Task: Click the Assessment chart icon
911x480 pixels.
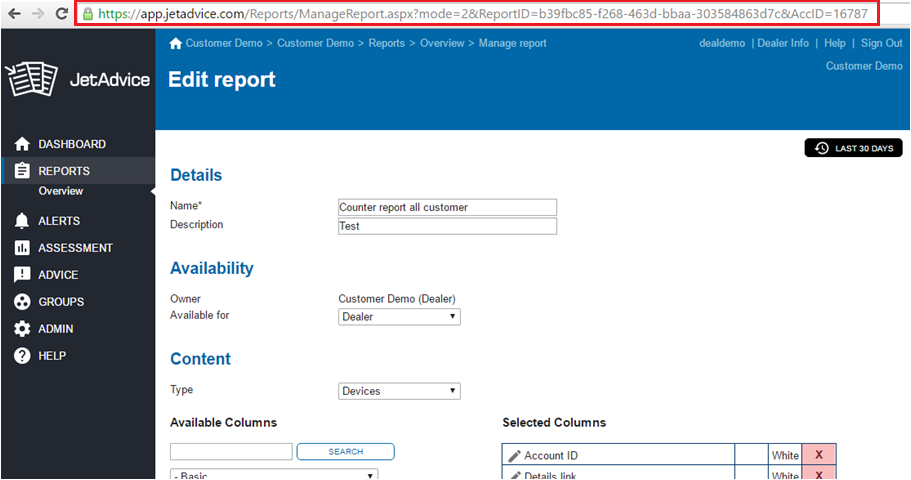Action: tap(21, 248)
